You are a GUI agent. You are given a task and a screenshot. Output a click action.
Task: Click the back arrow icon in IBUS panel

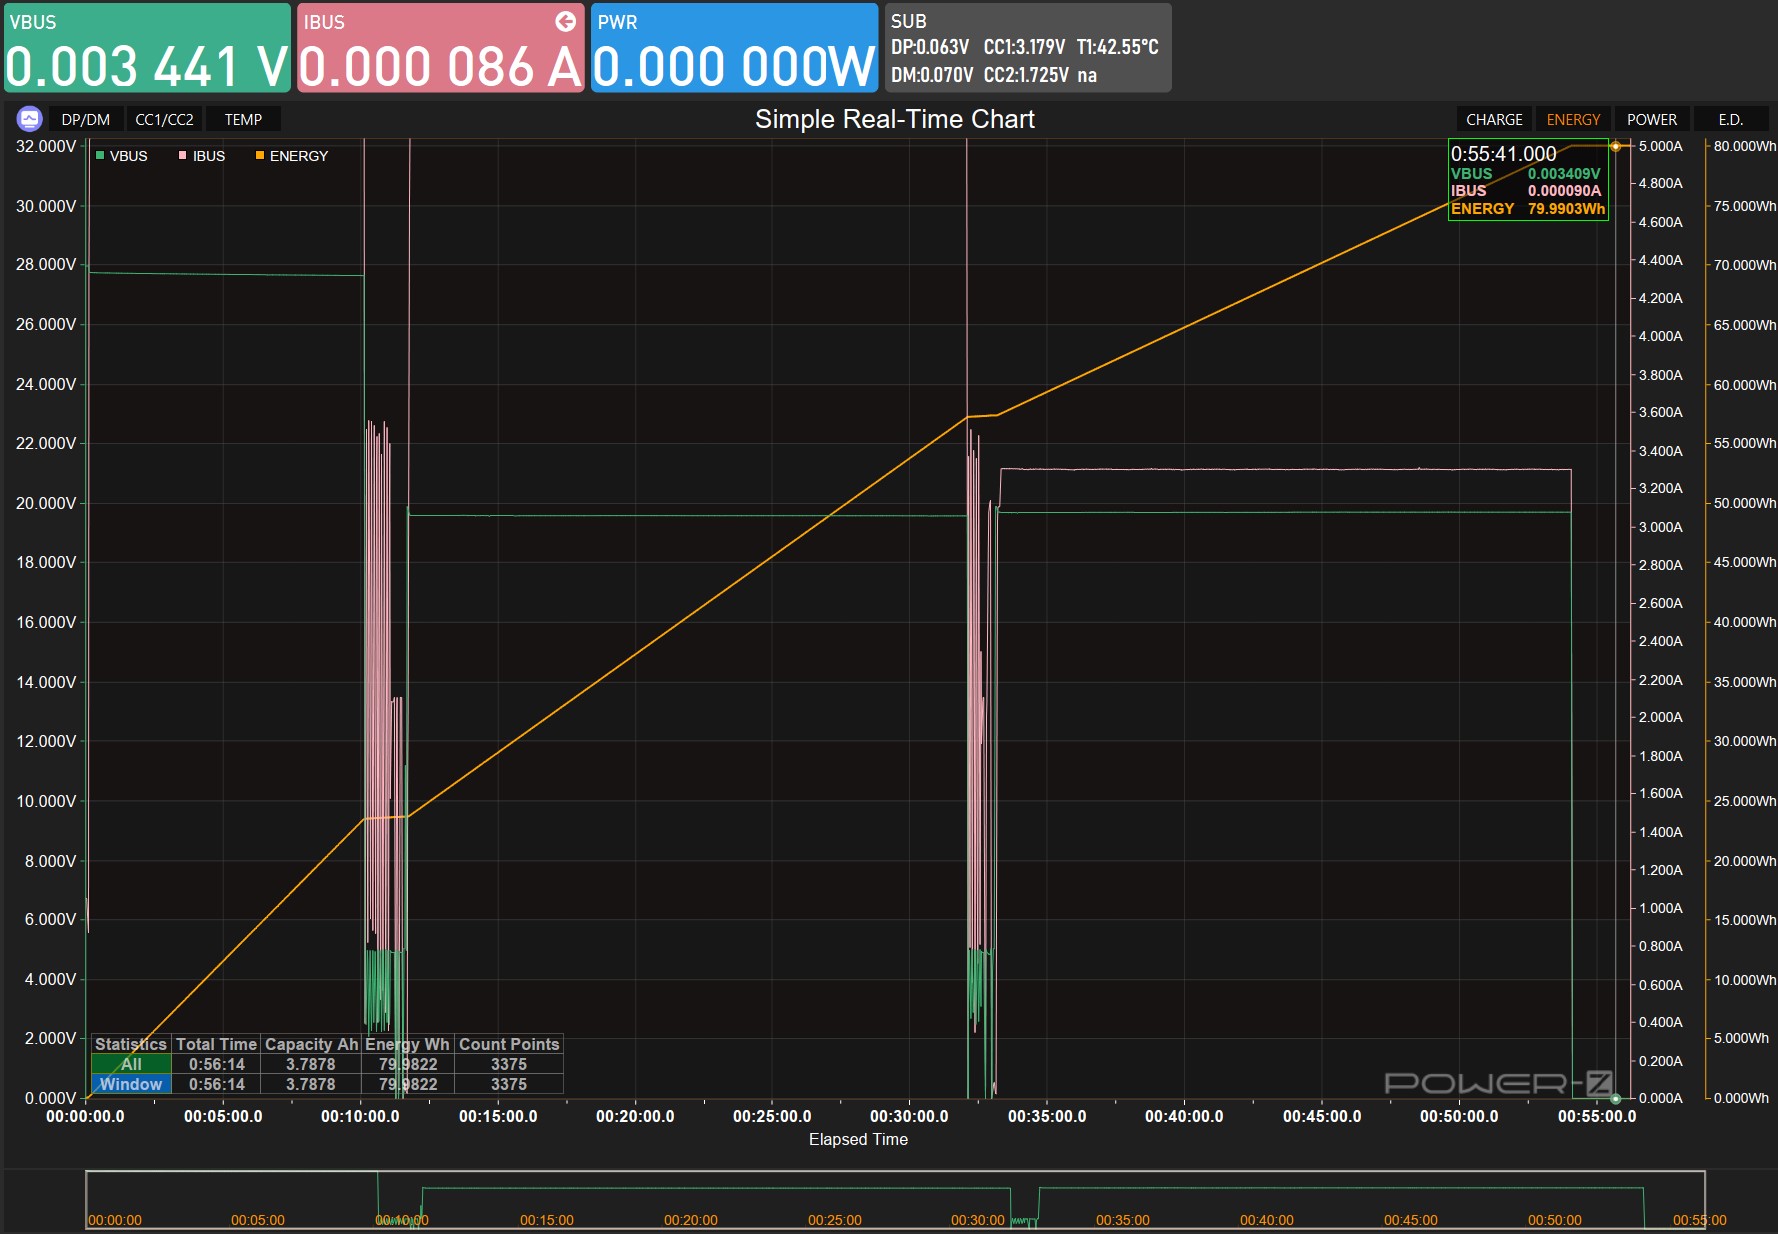[x=565, y=21]
